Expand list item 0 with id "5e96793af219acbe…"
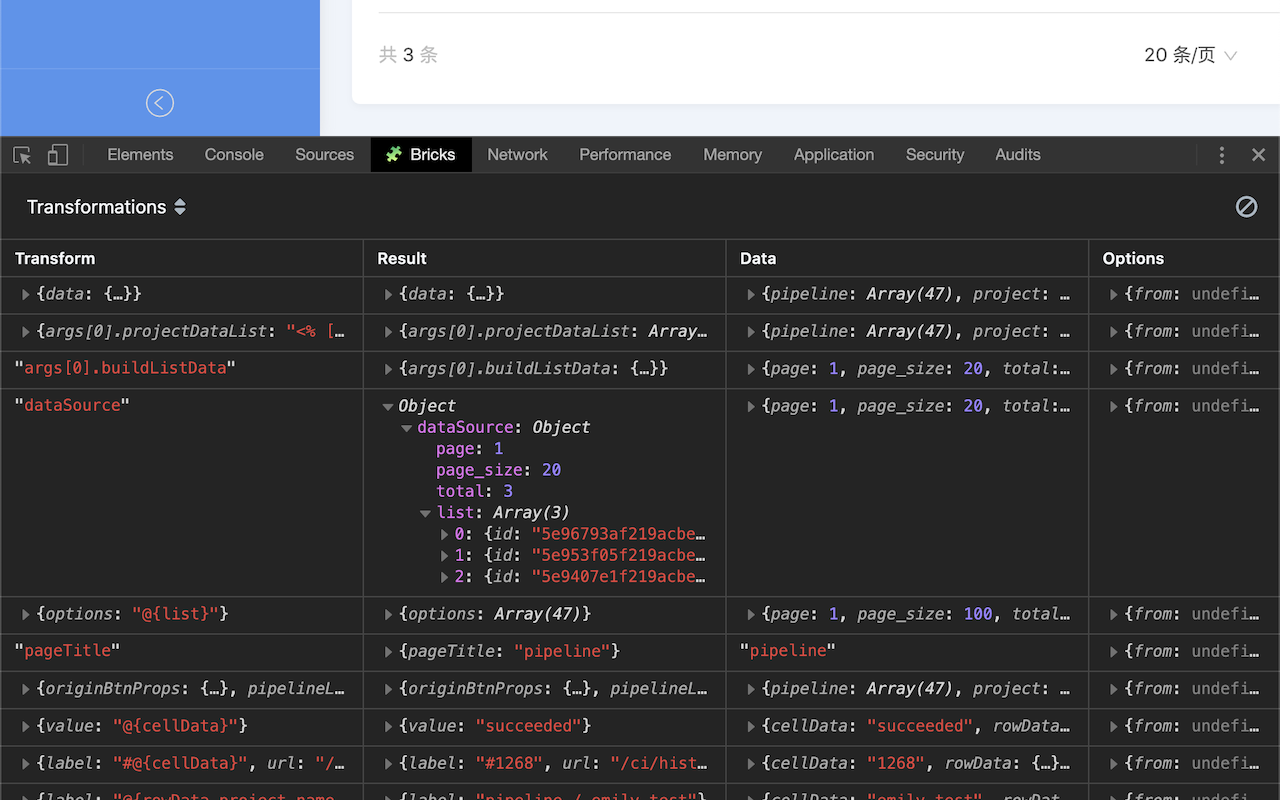Screen dimensions: 1280x800 coord(444,533)
